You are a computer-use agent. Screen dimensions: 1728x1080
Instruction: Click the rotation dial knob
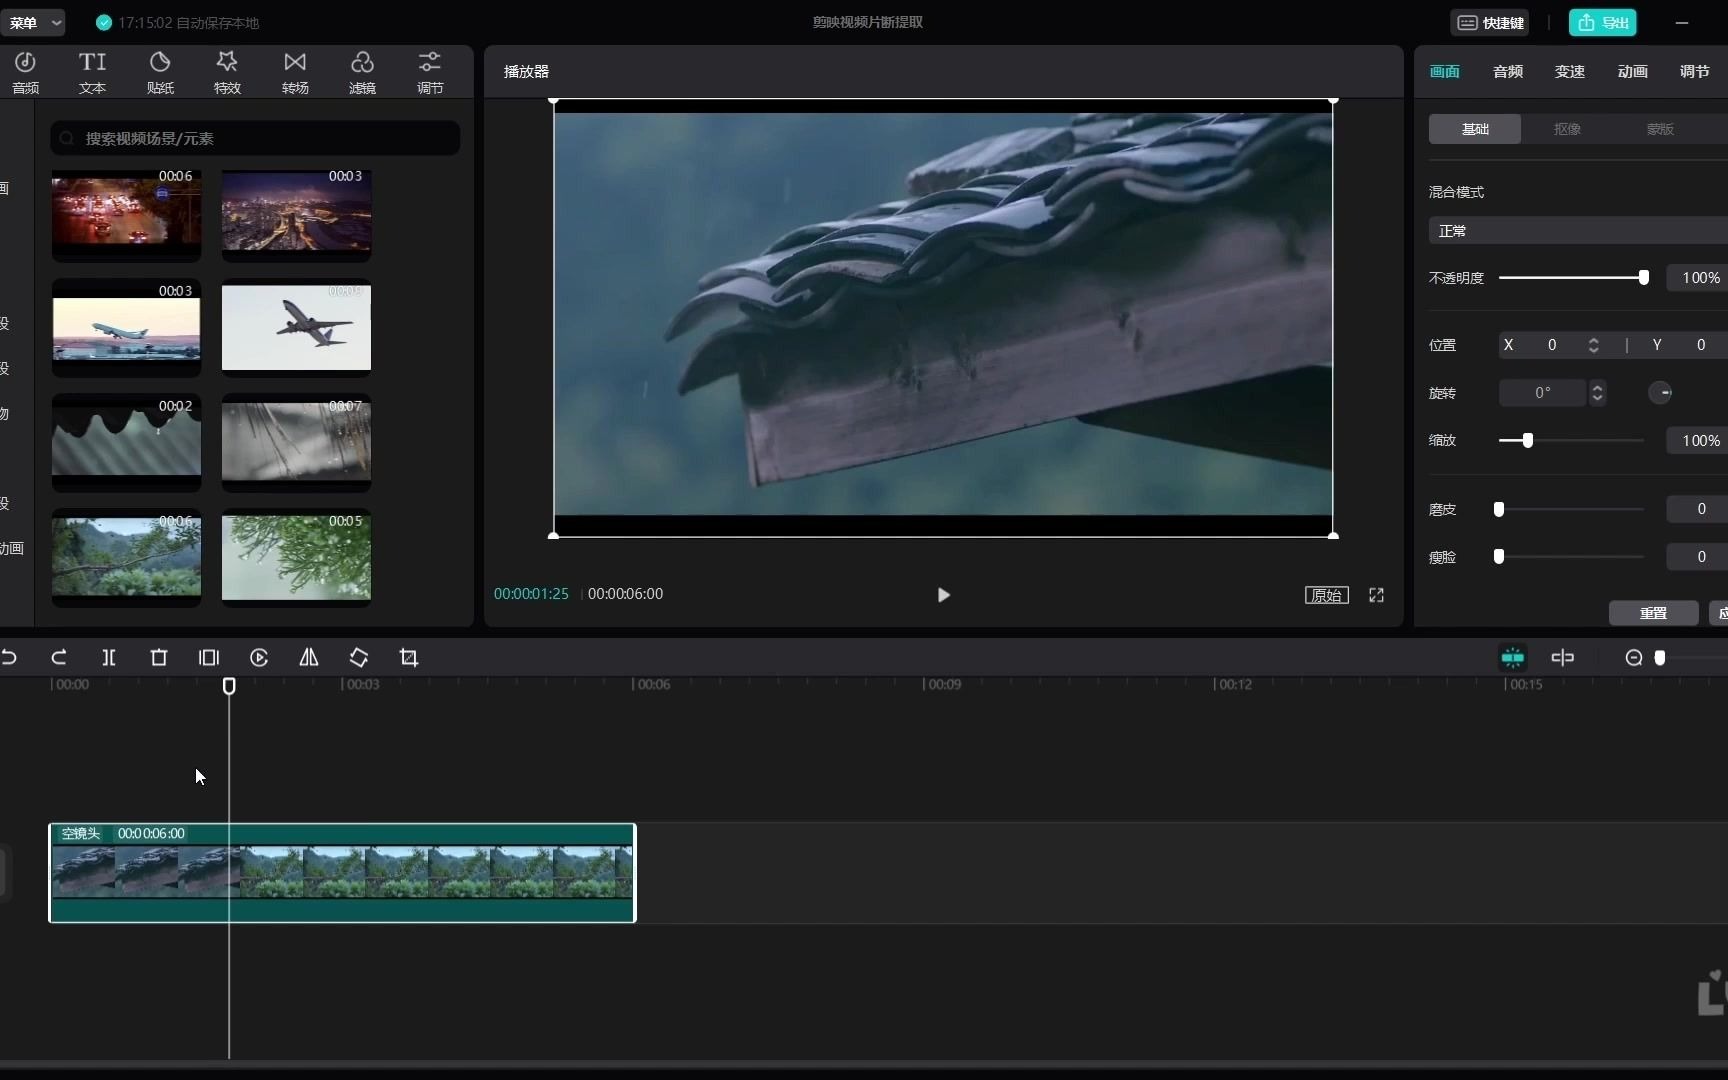(x=1660, y=393)
